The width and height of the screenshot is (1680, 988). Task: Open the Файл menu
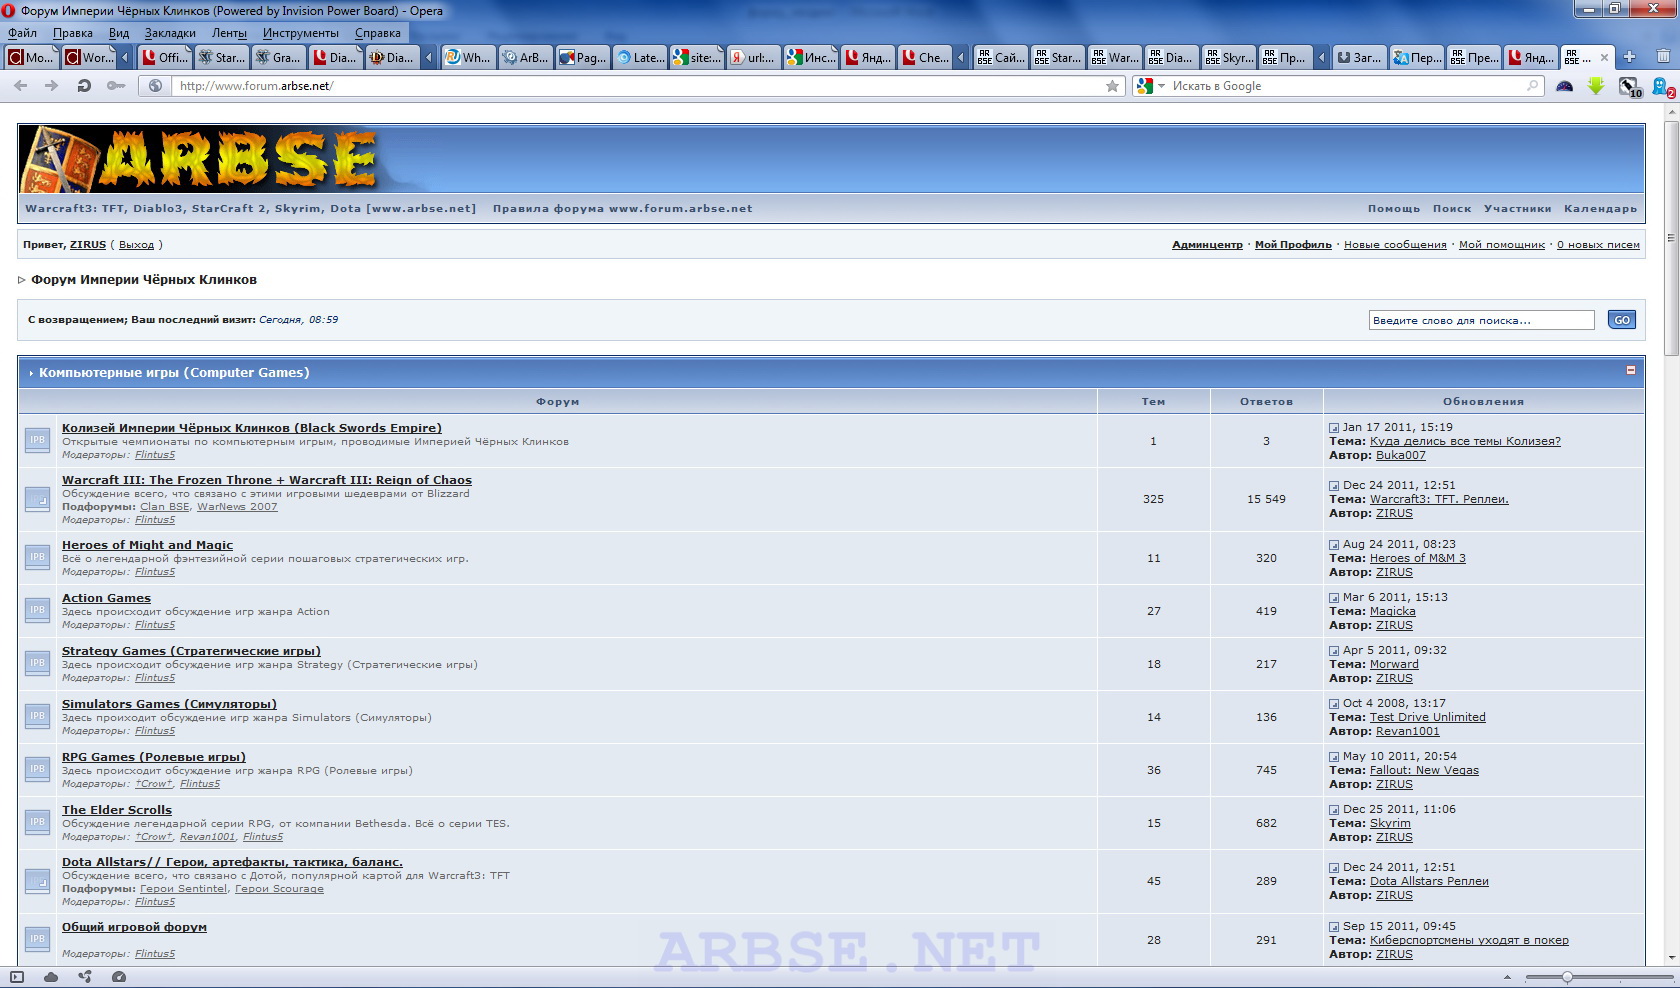pyautogui.click(x=22, y=33)
